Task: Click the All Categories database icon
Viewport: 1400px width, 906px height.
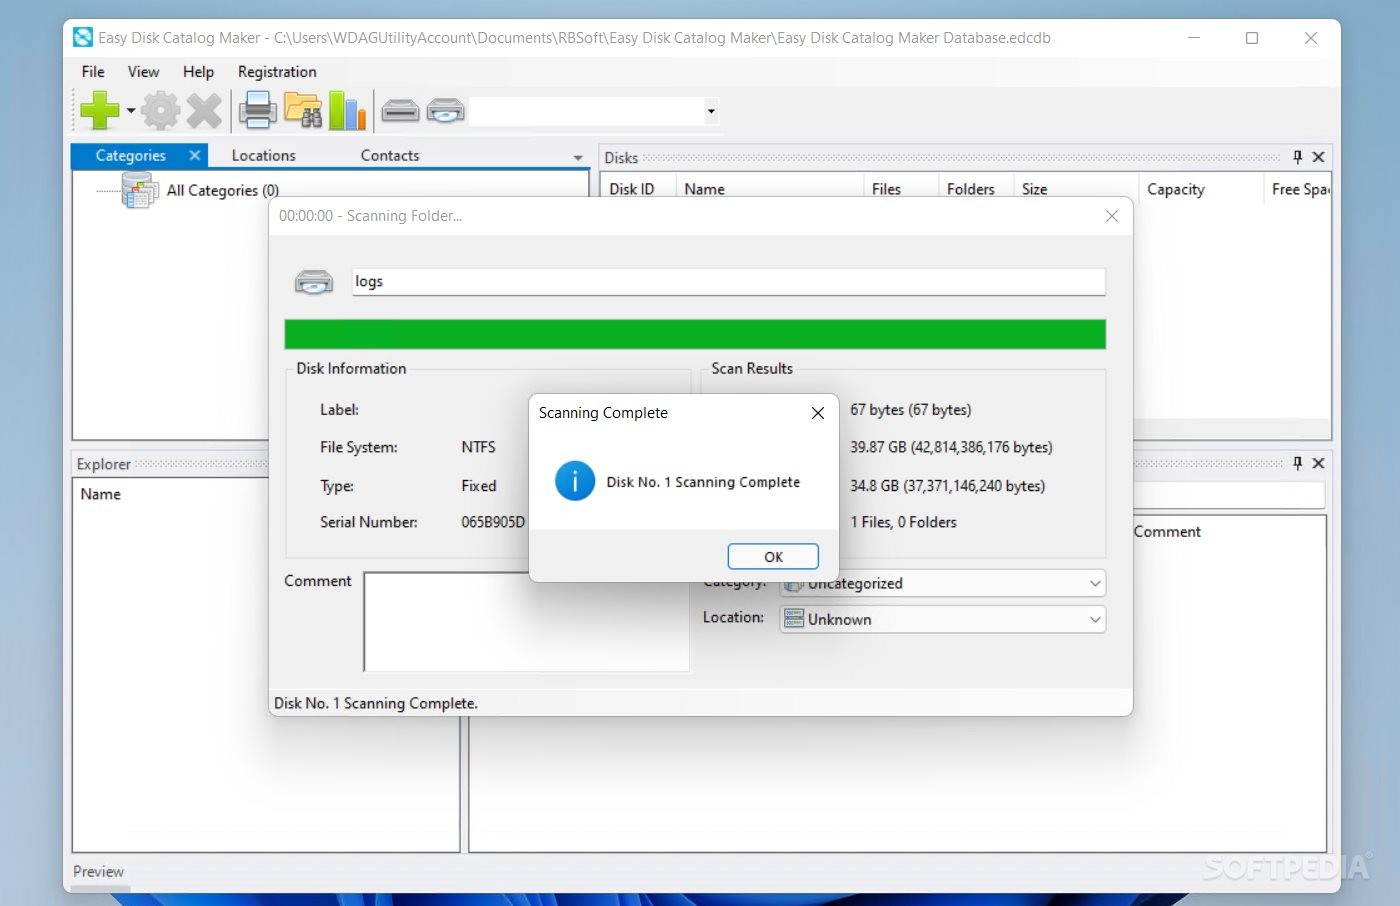Action: click(x=139, y=189)
